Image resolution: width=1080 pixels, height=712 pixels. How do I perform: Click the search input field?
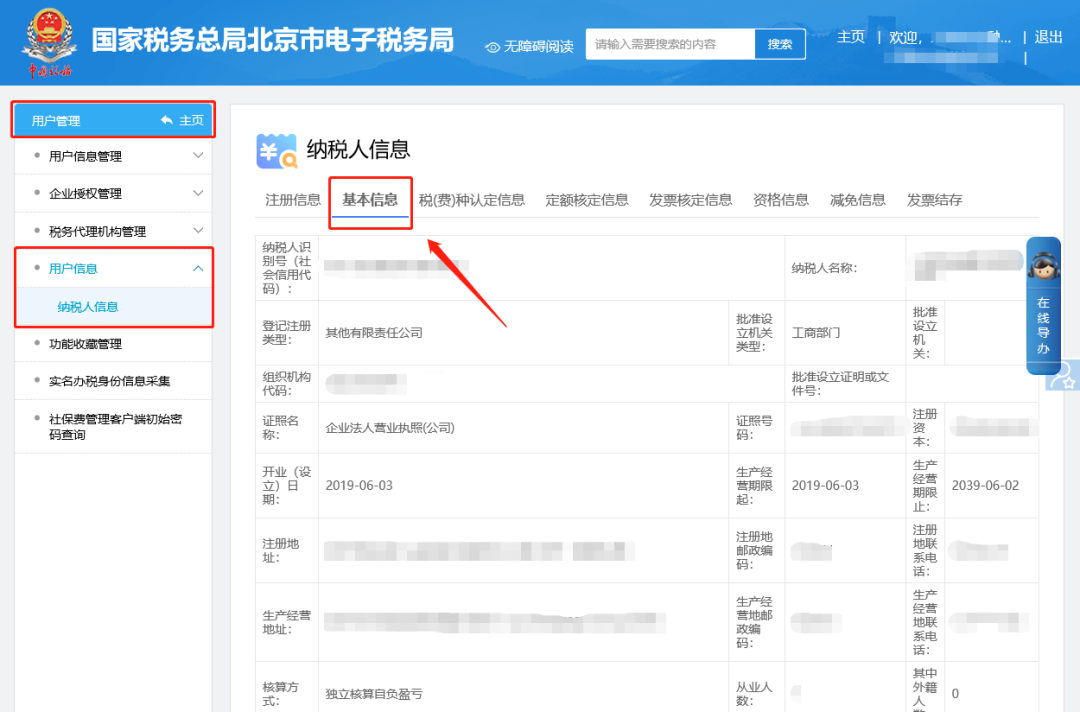tap(670, 44)
